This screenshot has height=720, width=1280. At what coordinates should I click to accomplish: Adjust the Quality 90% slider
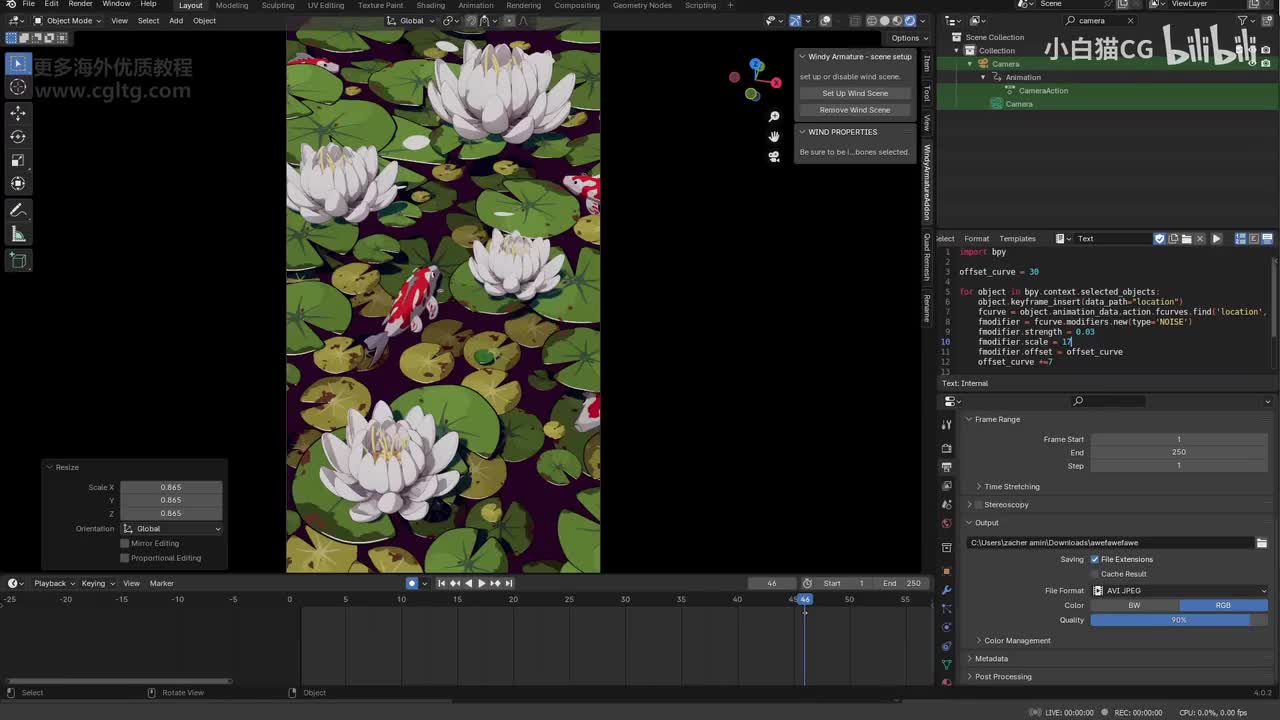pos(1178,620)
